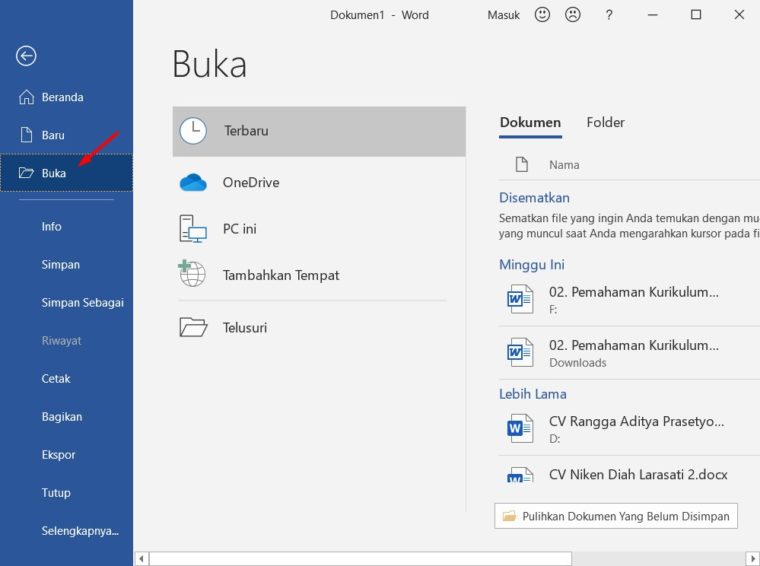Click Word icon of Pemahaman Kurikulum in F:
The width and height of the screenshot is (760, 566).
point(520,299)
